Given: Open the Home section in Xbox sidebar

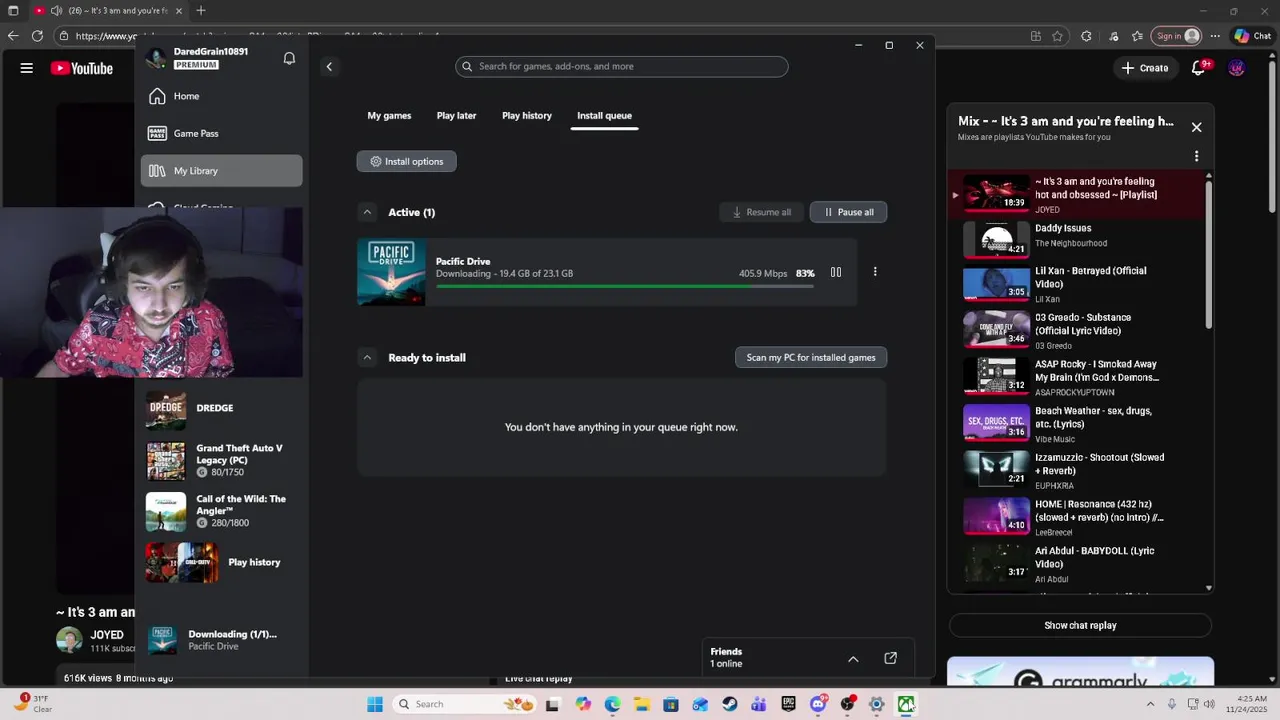Looking at the screenshot, I should click(221, 96).
